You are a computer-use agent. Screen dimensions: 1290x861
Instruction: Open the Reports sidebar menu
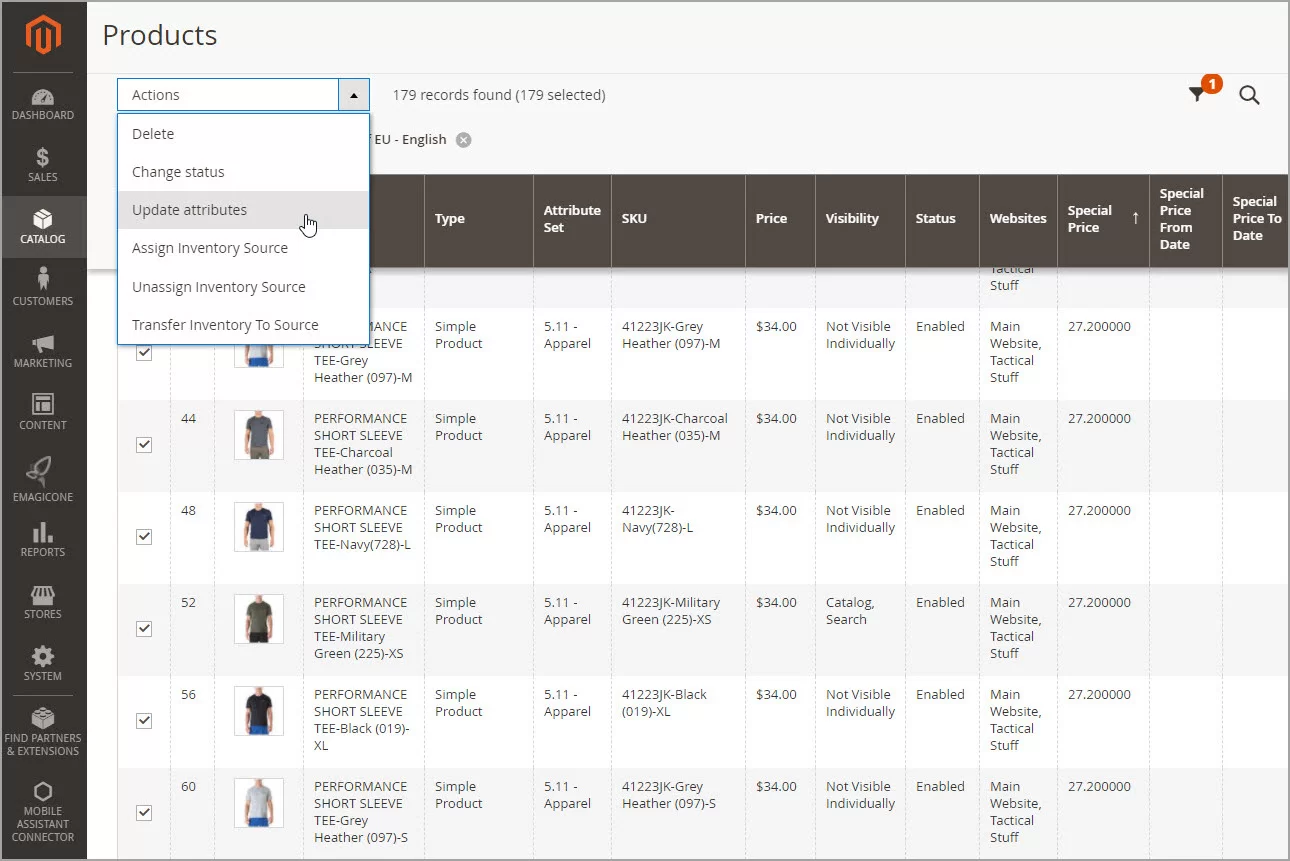pyautogui.click(x=43, y=541)
